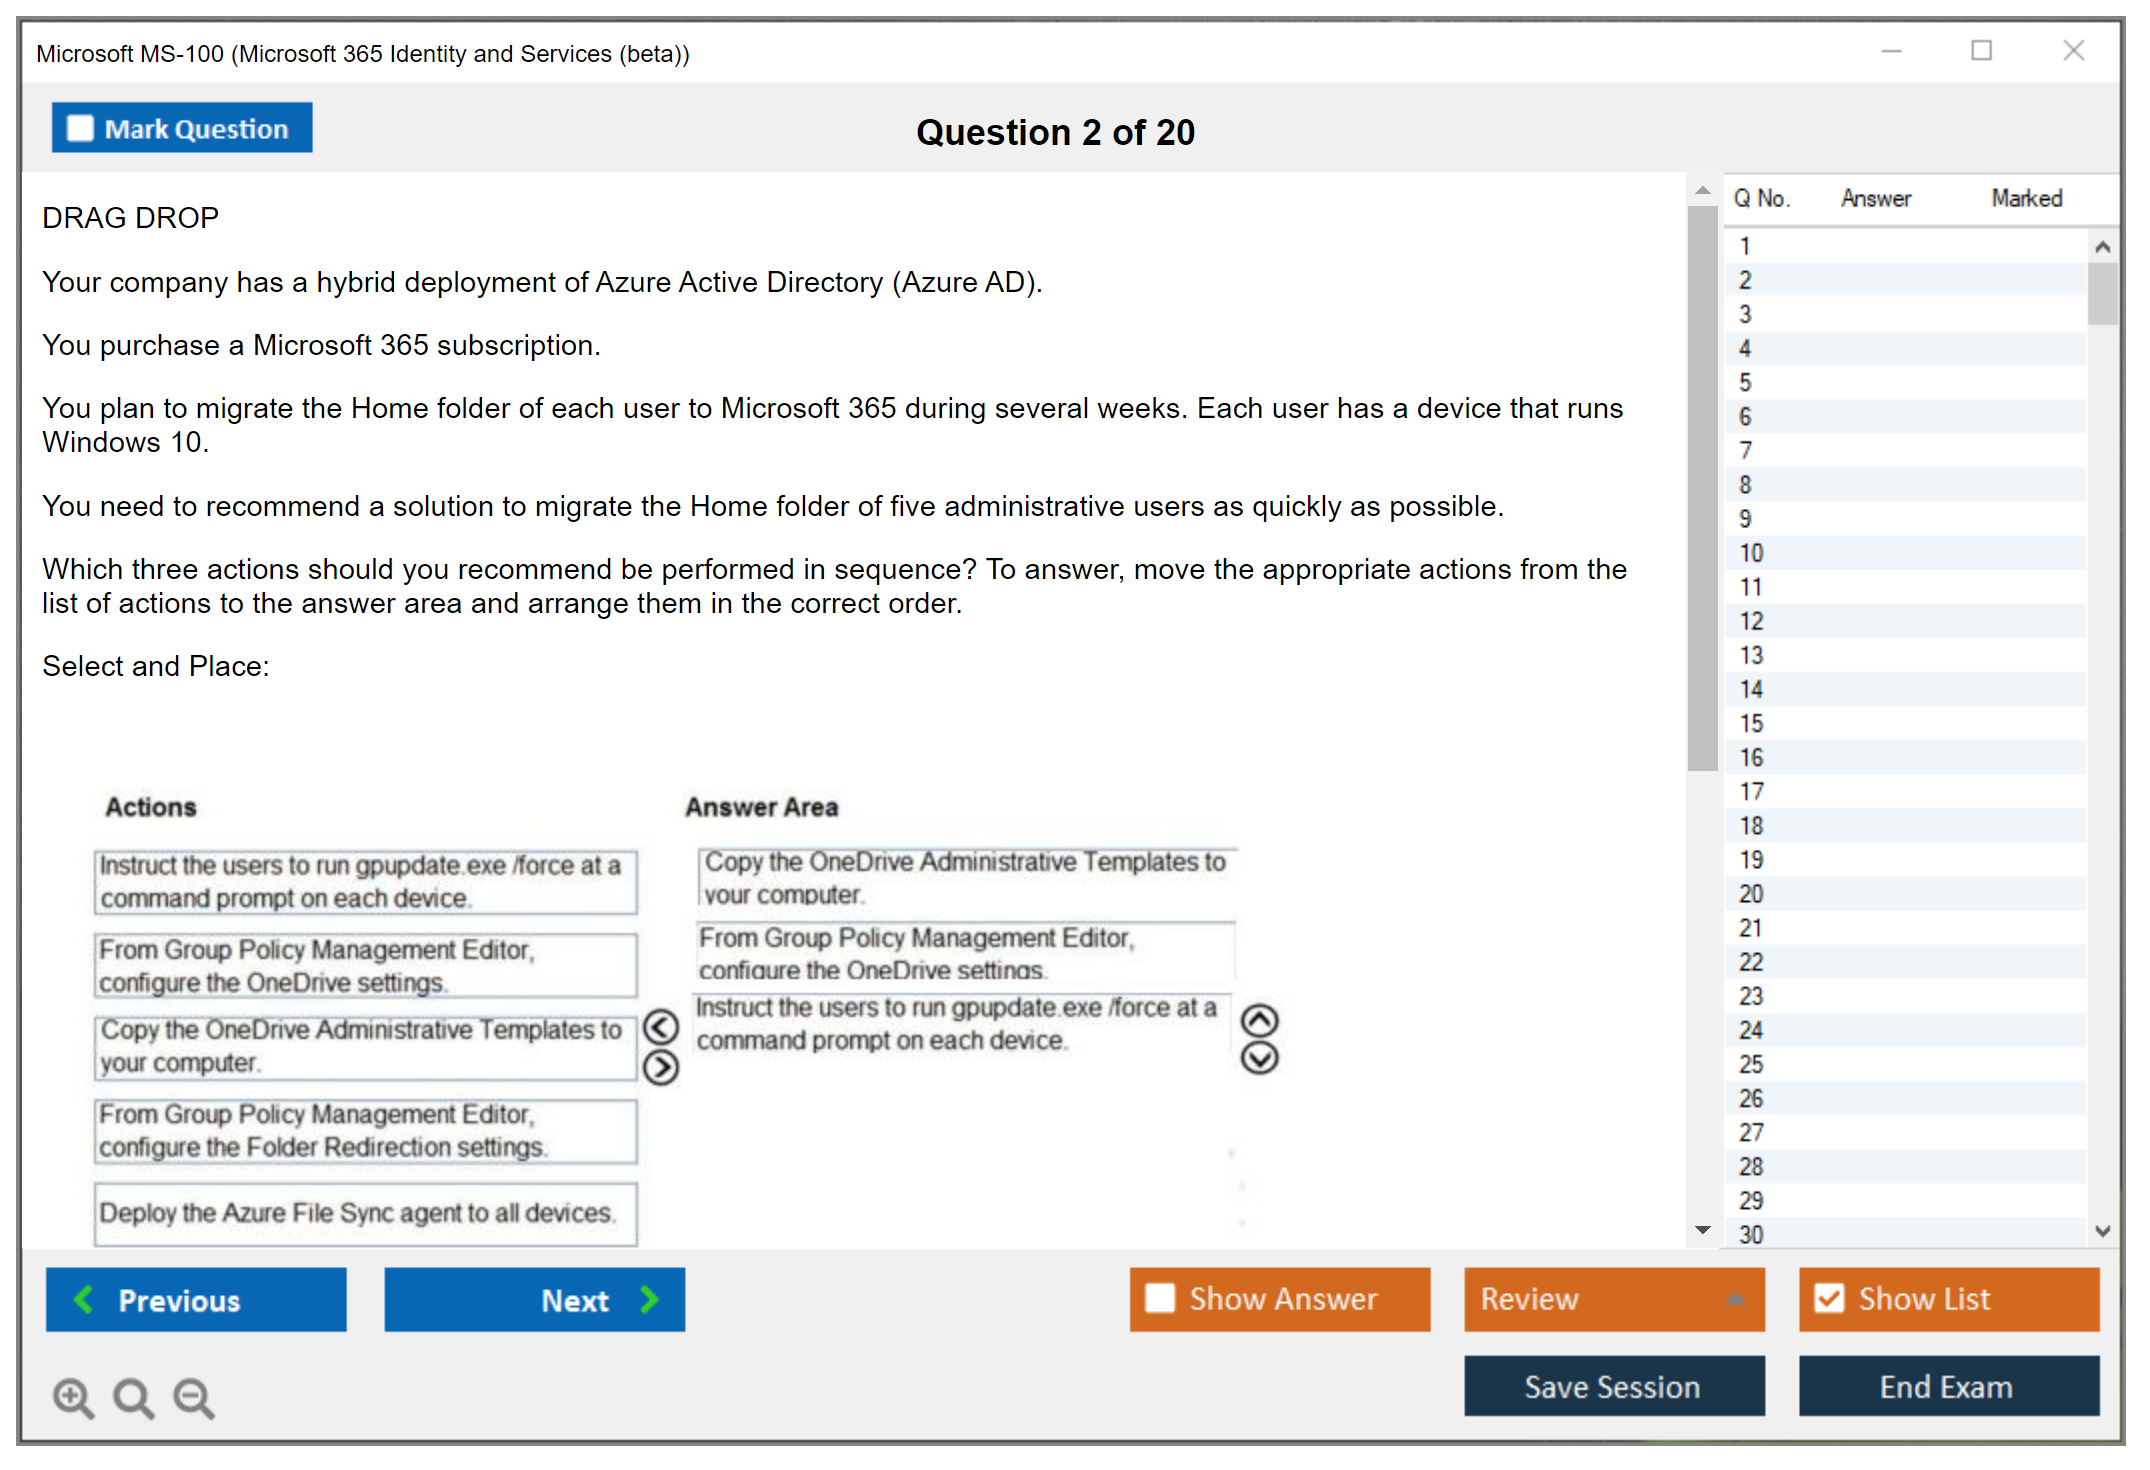Select question 20 in the list
This screenshot has height=1470, width=2150.
click(1751, 894)
